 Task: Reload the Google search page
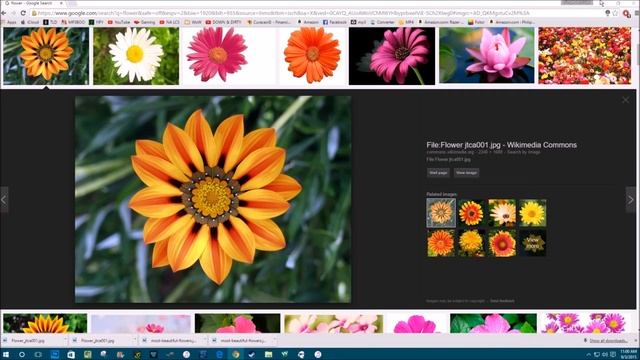click(x=23, y=13)
